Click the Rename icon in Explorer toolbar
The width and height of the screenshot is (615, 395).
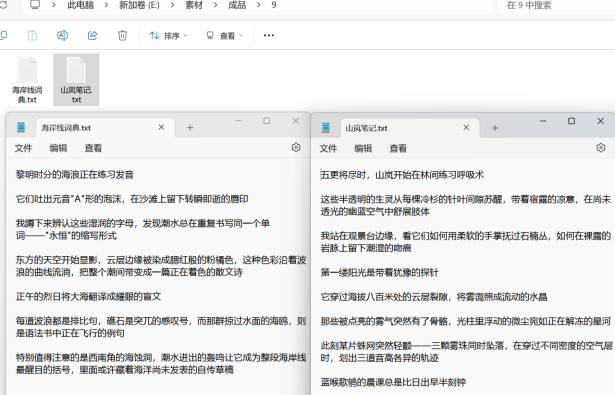[62, 35]
